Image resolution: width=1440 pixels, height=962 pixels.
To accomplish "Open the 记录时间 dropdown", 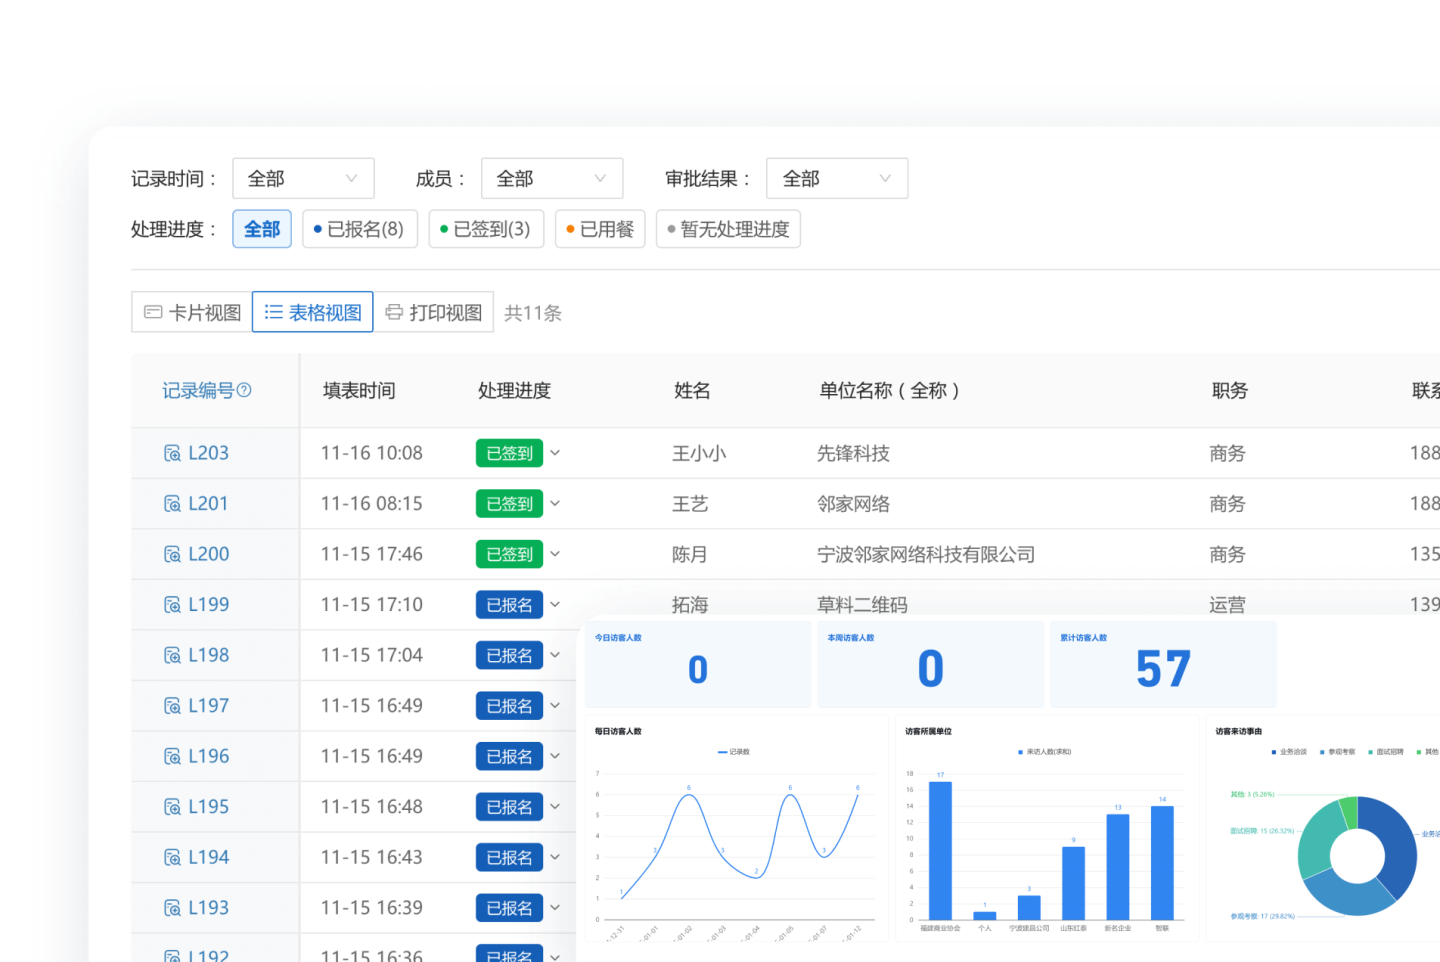I will click(x=303, y=178).
